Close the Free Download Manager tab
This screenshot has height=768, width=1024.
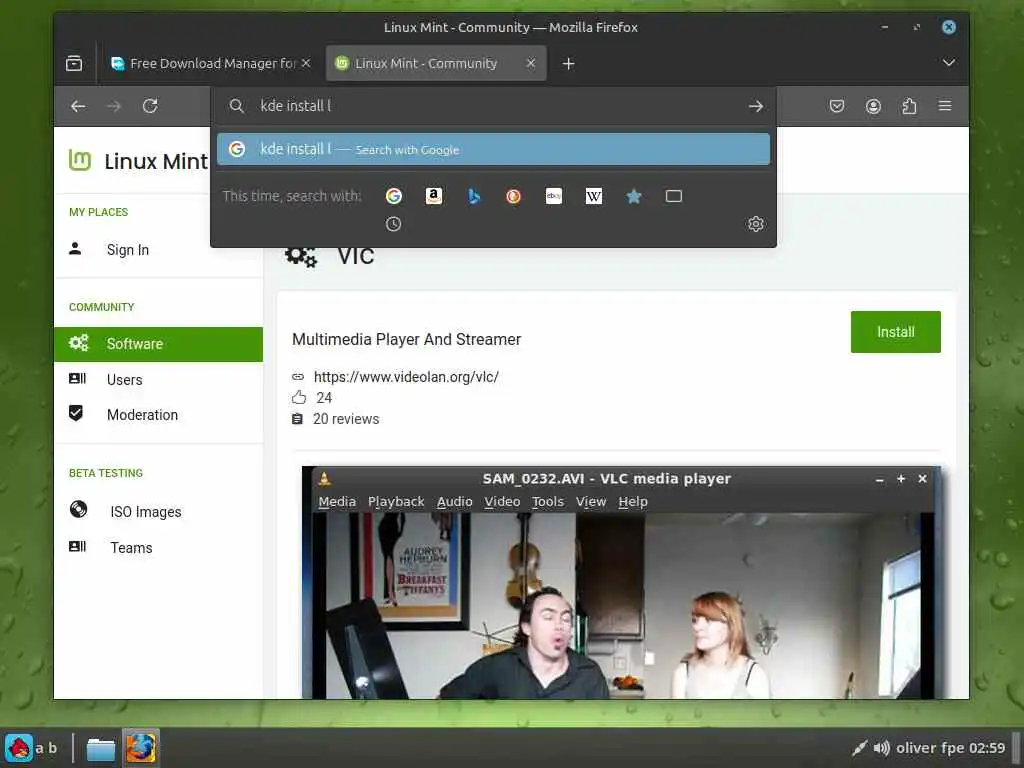(x=306, y=63)
